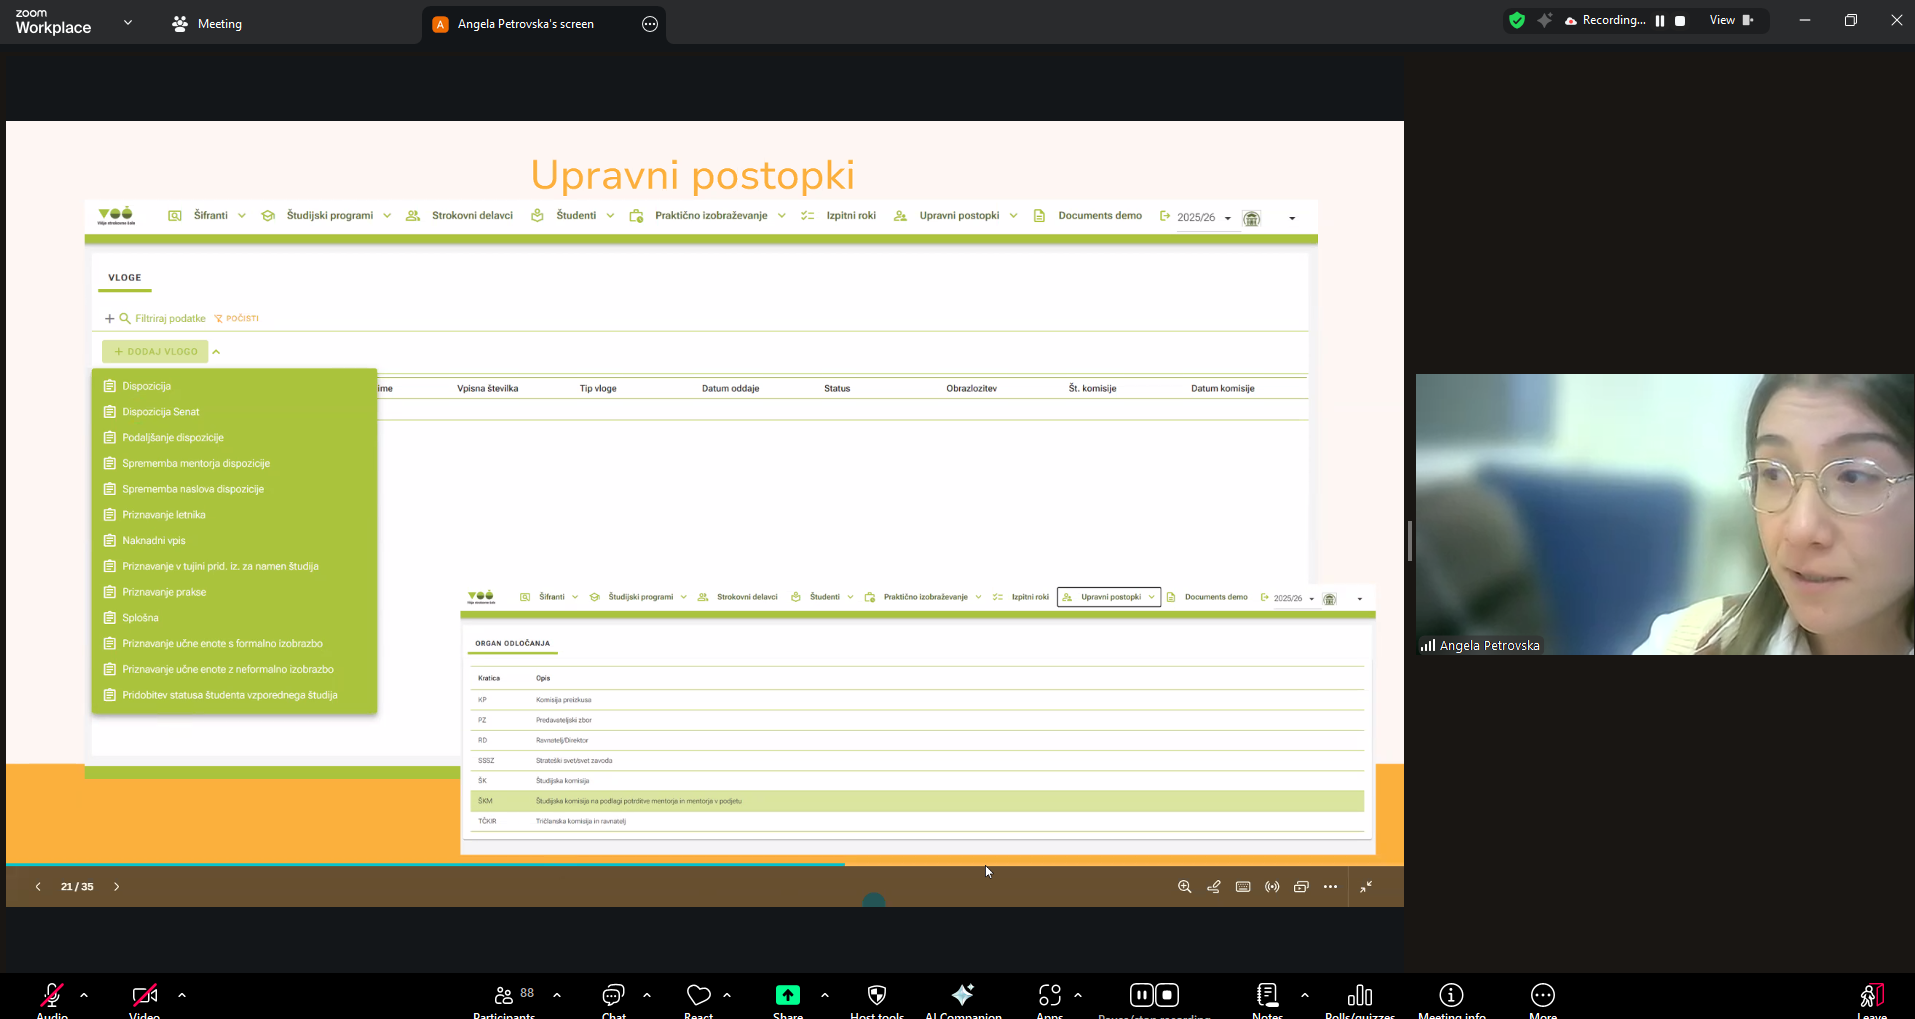Leave the meeting
The image size is (1915, 1019).
1871,996
